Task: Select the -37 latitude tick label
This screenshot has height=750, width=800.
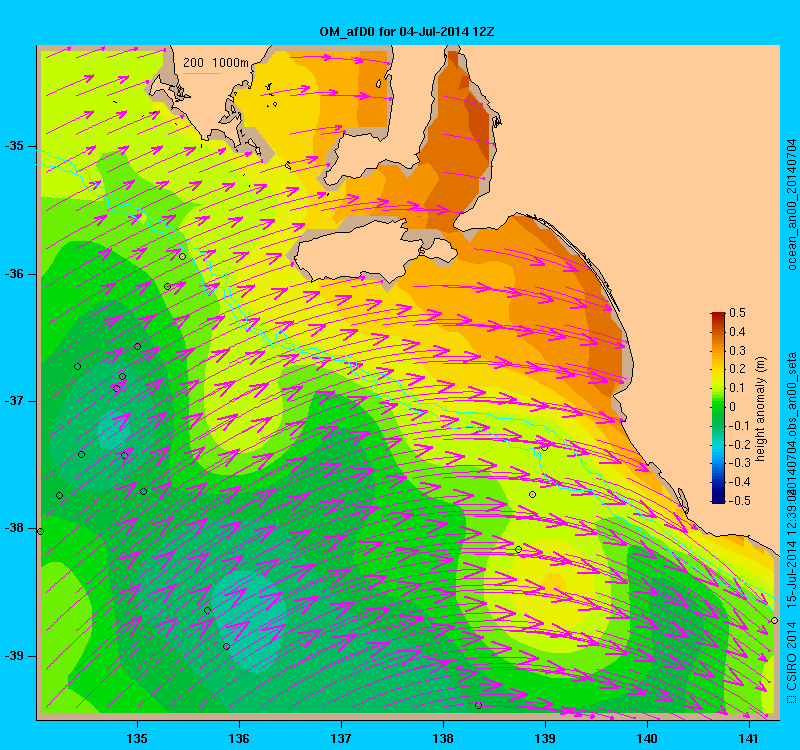Action: pyautogui.click(x=14, y=401)
